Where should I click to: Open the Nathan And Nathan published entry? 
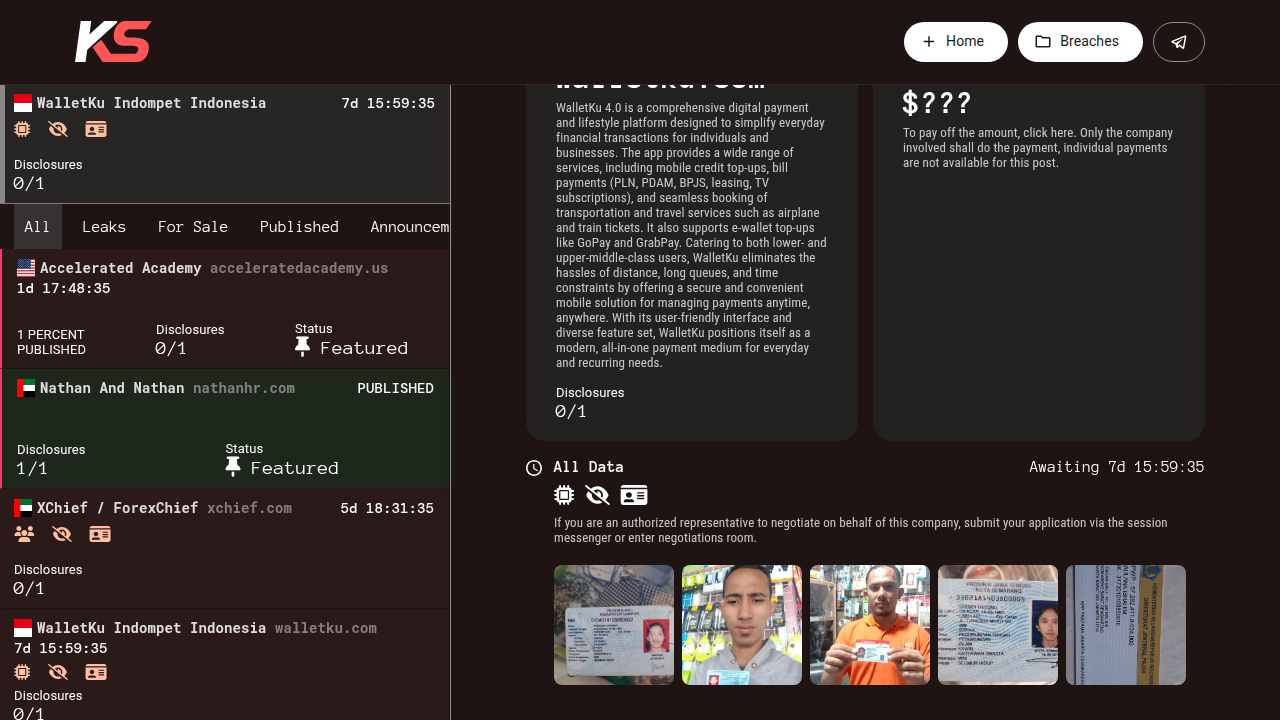(x=112, y=388)
